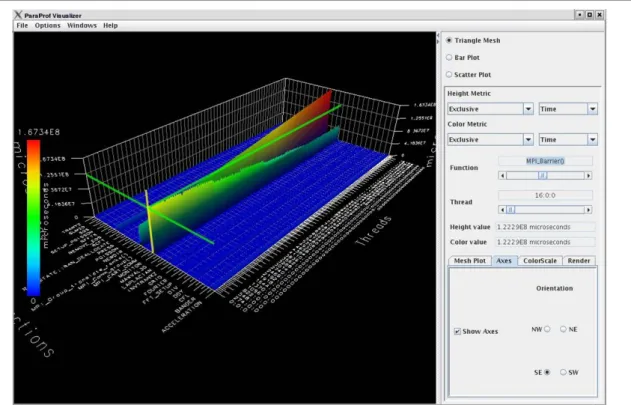Click Thread slider right arrow

point(588,210)
